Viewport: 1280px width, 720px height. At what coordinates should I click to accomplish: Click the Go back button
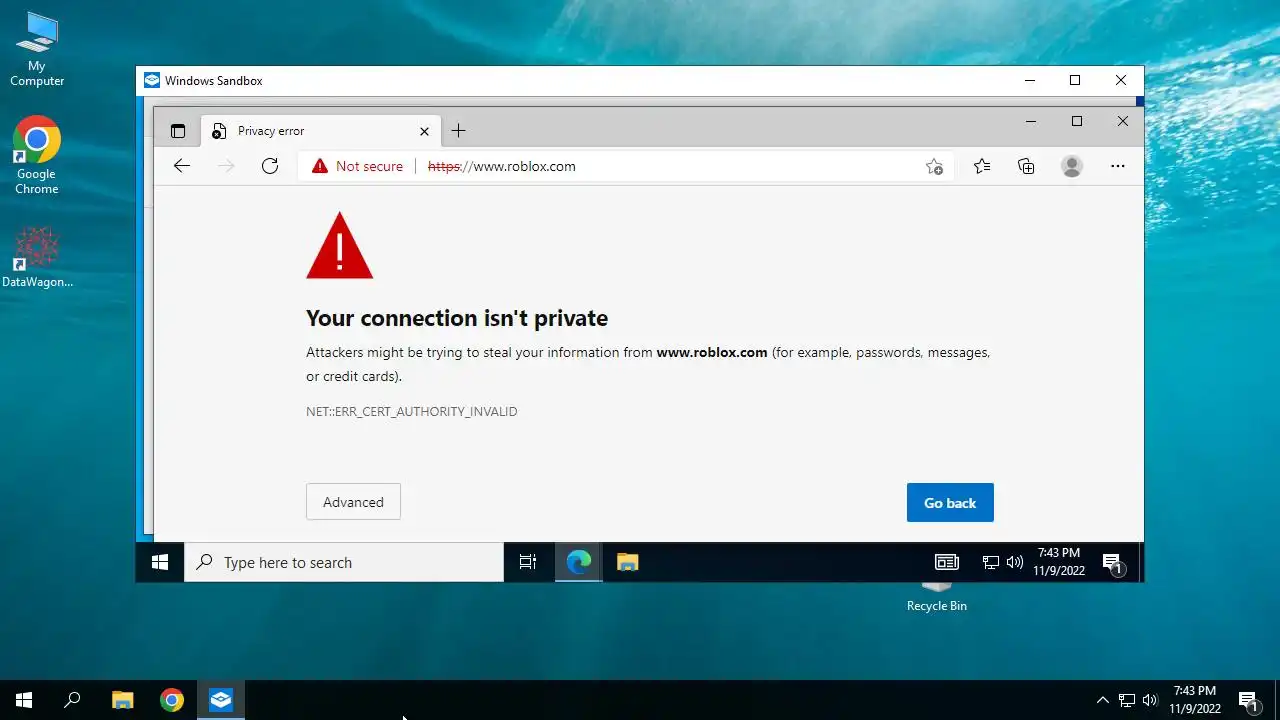[x=950, y=503]
